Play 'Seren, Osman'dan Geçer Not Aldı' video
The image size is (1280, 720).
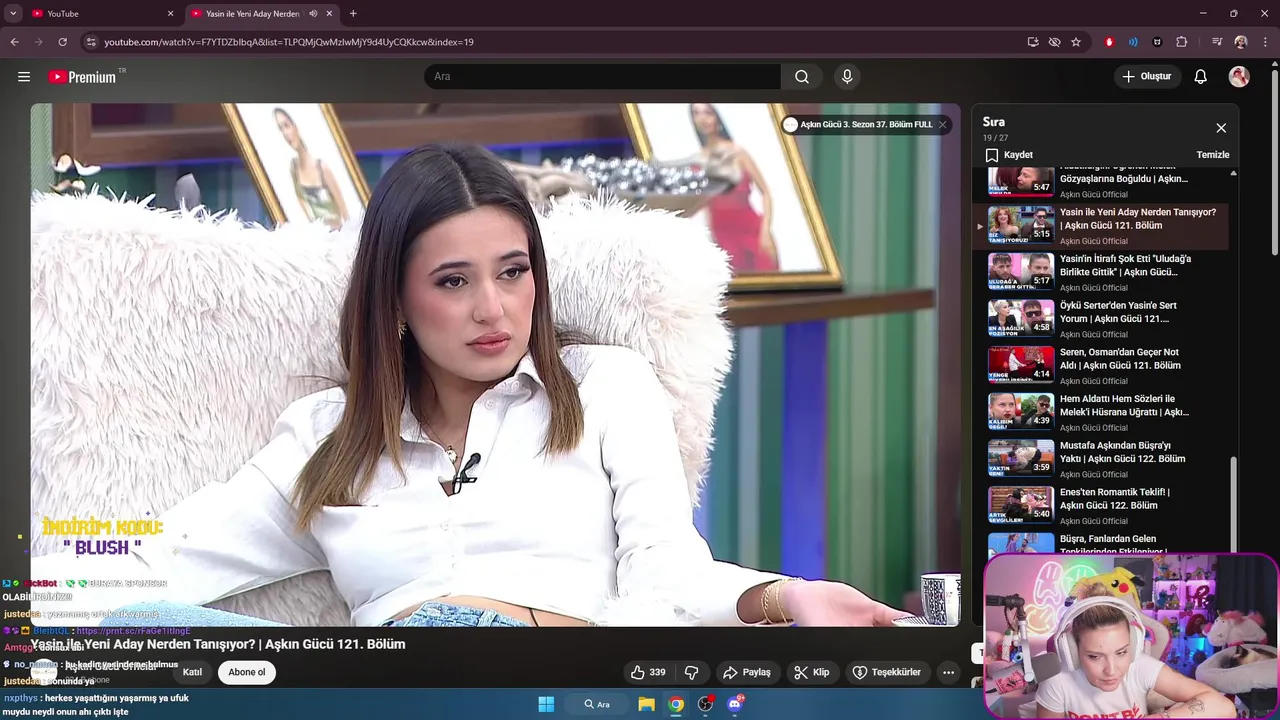(1102, 365)
